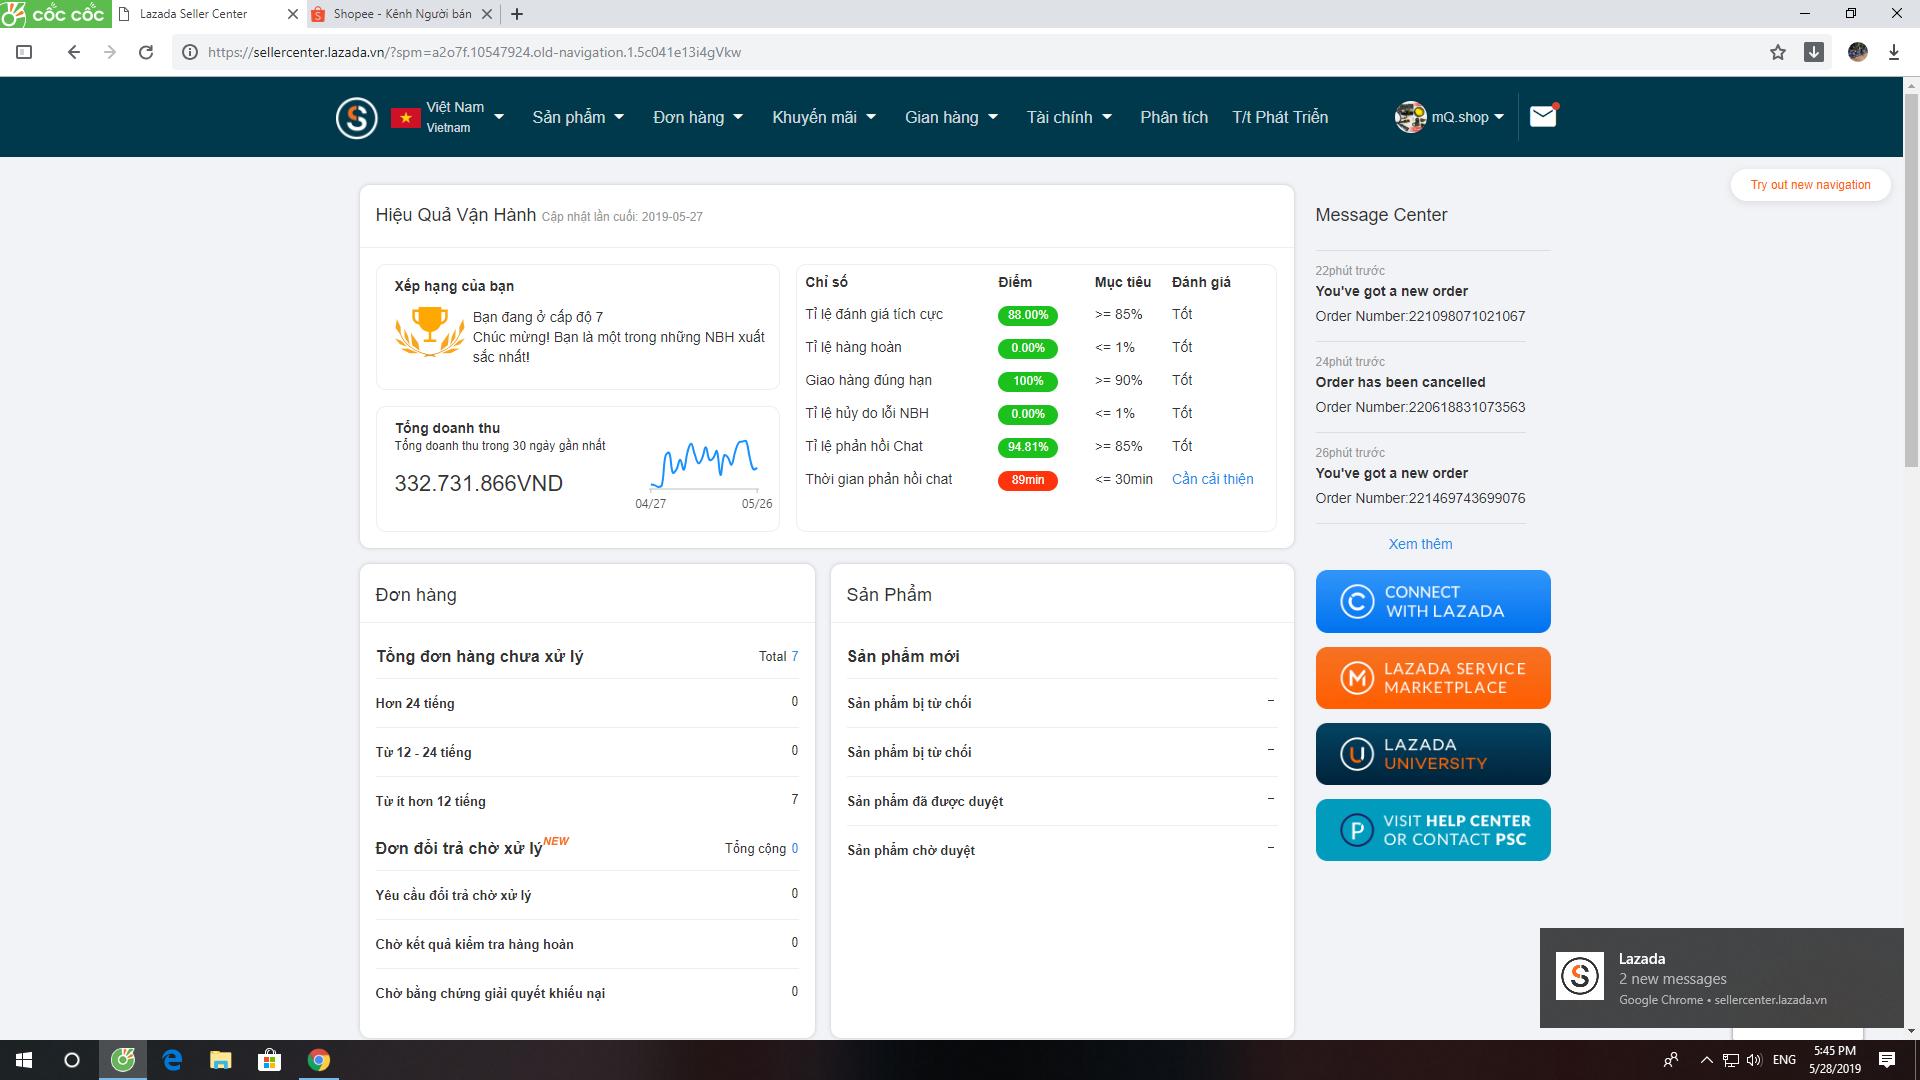Image resolution: width=1920 pixels, height=1080 pixels.
Task: Open the envelope messages icon
Action: tap(1543, 117)
